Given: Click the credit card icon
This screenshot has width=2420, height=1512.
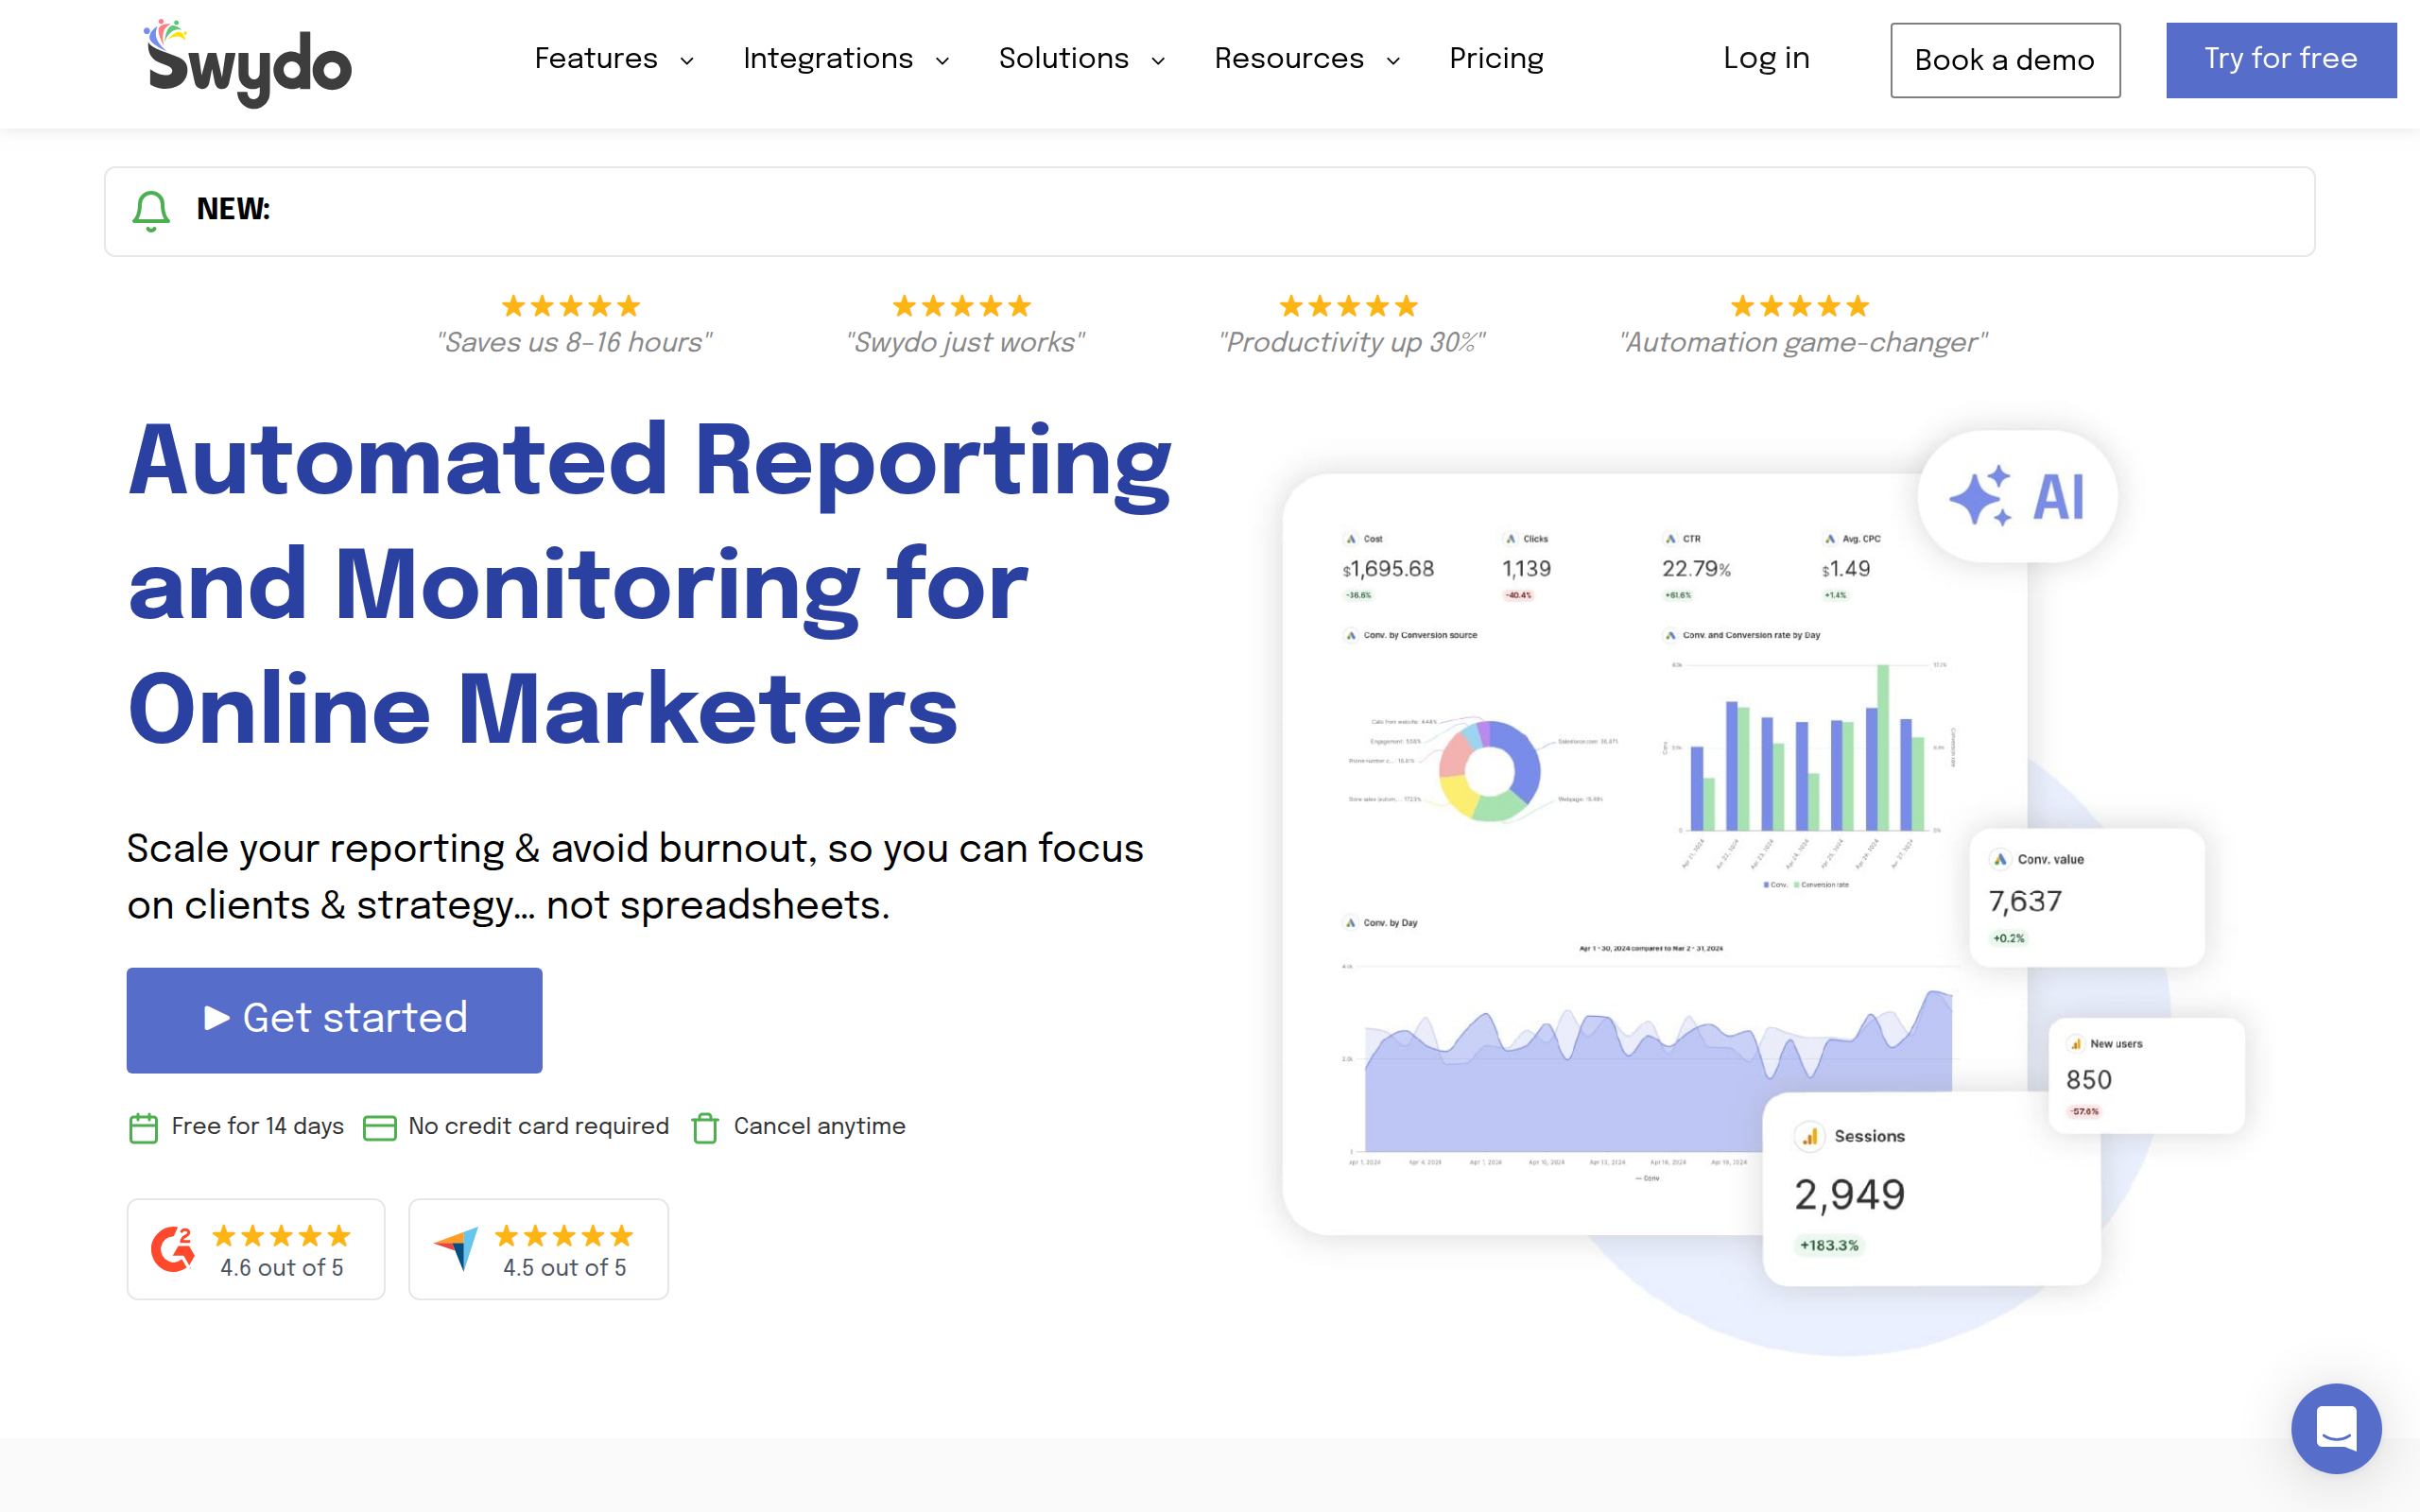Looking at the screenshot, I should click(379, 1128).
